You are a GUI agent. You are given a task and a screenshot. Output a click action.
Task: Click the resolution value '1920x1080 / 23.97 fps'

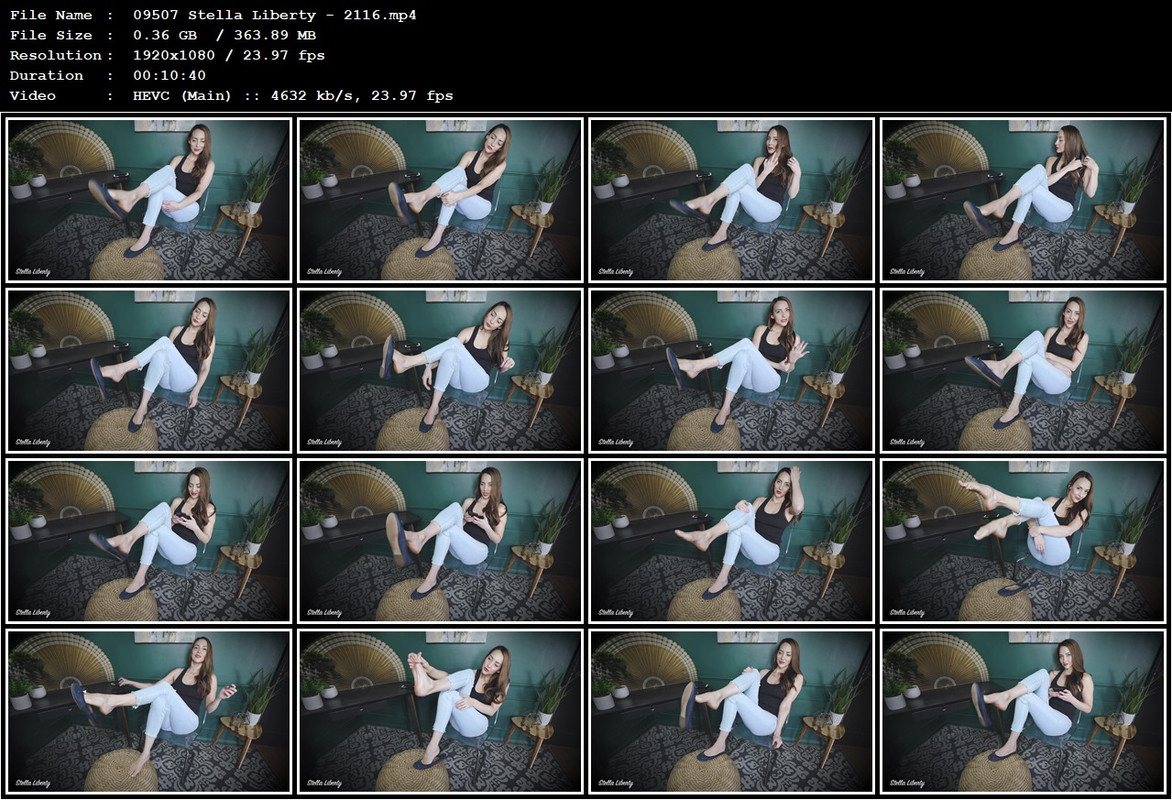pos(229,55)
